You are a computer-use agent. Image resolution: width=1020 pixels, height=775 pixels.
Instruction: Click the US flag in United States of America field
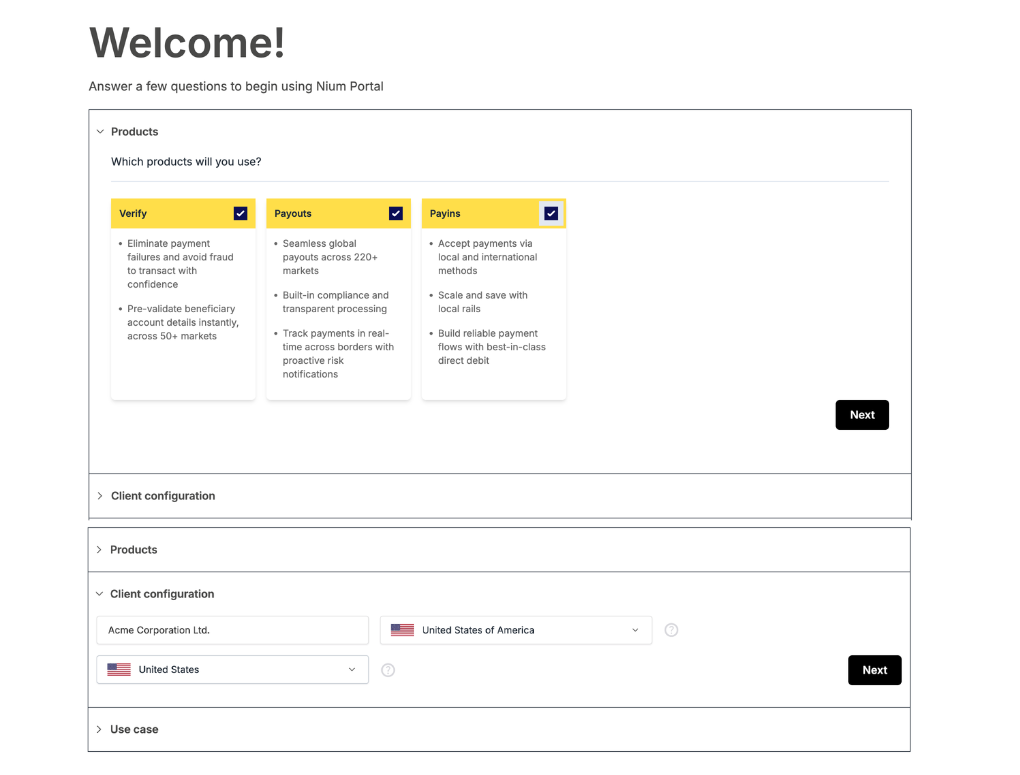(x=402, y=630)
